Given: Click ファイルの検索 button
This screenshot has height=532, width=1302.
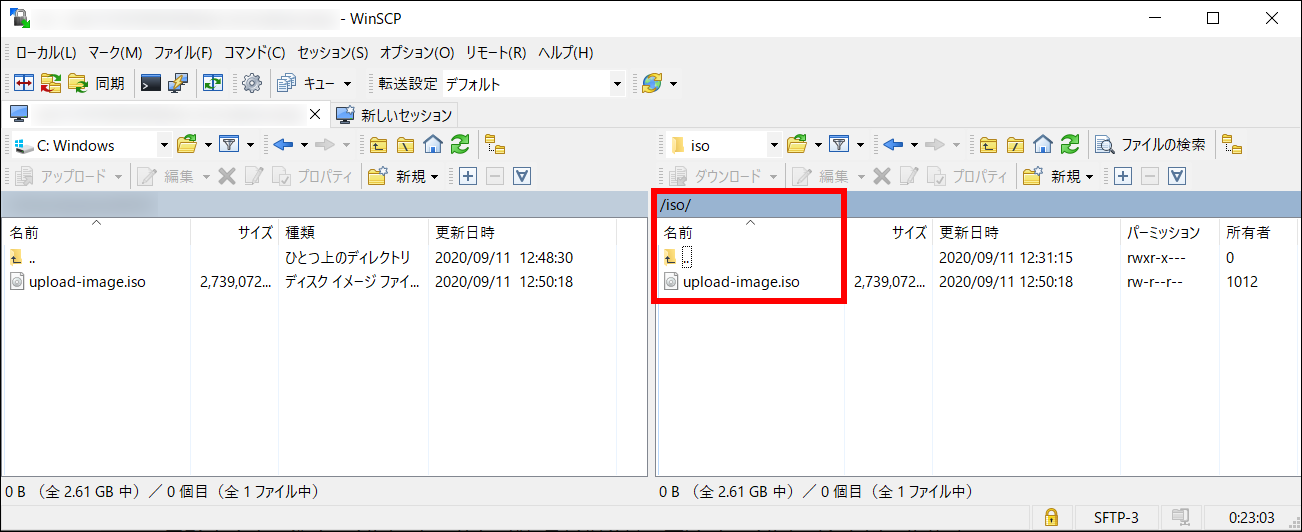Looking at the screenshot, I should coord(1151,145).
